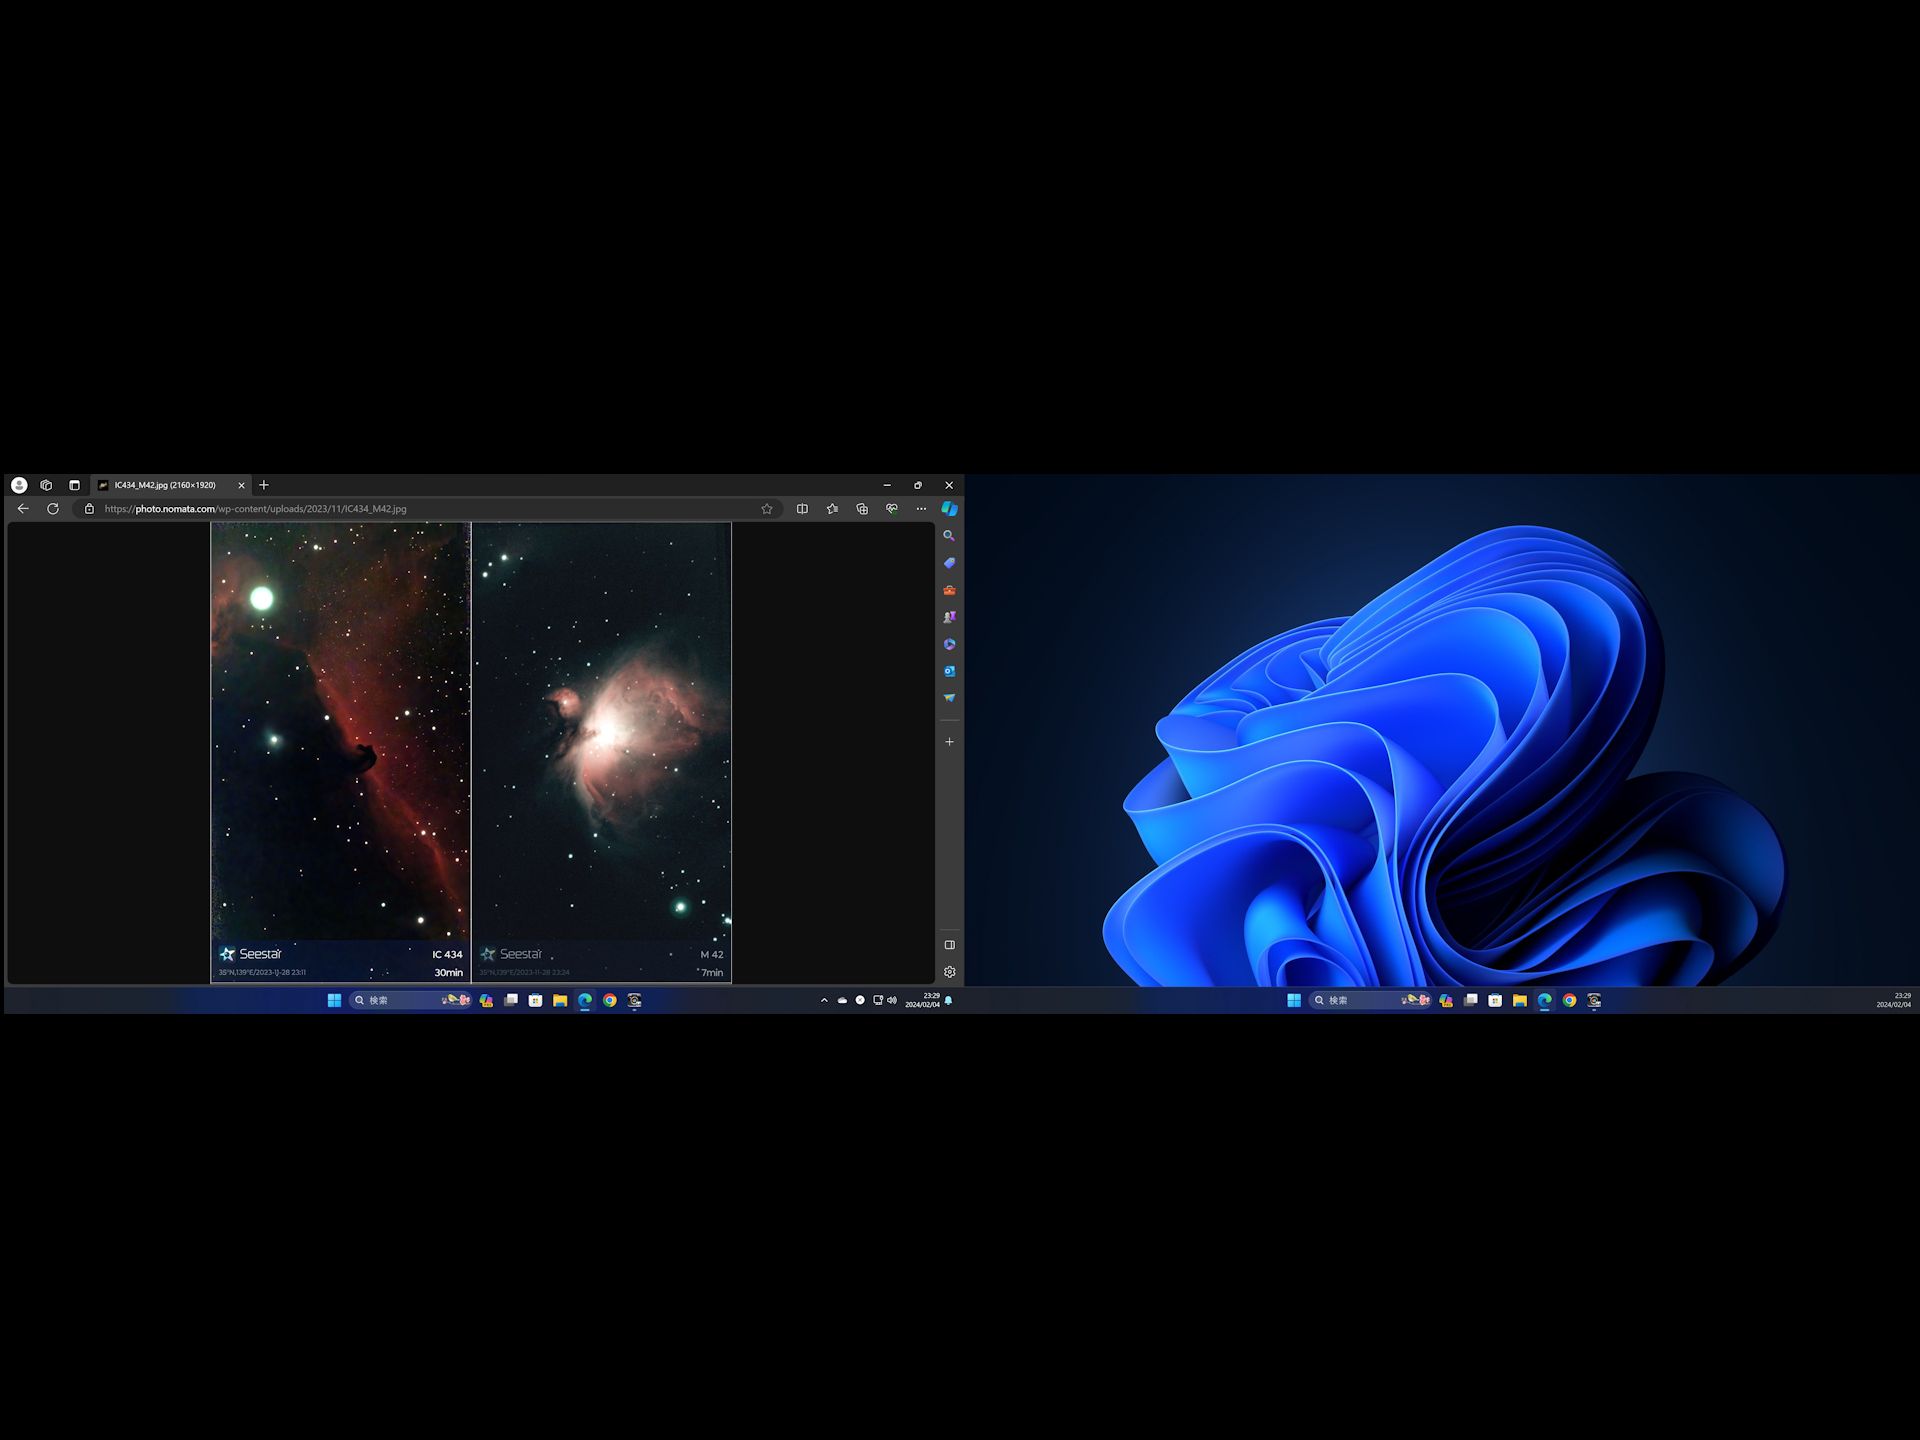Image resolution: width=1920 pixels, height=1440 pixels.
Task: Click the Copilot icon in Edge
Action: pos(949,509)
